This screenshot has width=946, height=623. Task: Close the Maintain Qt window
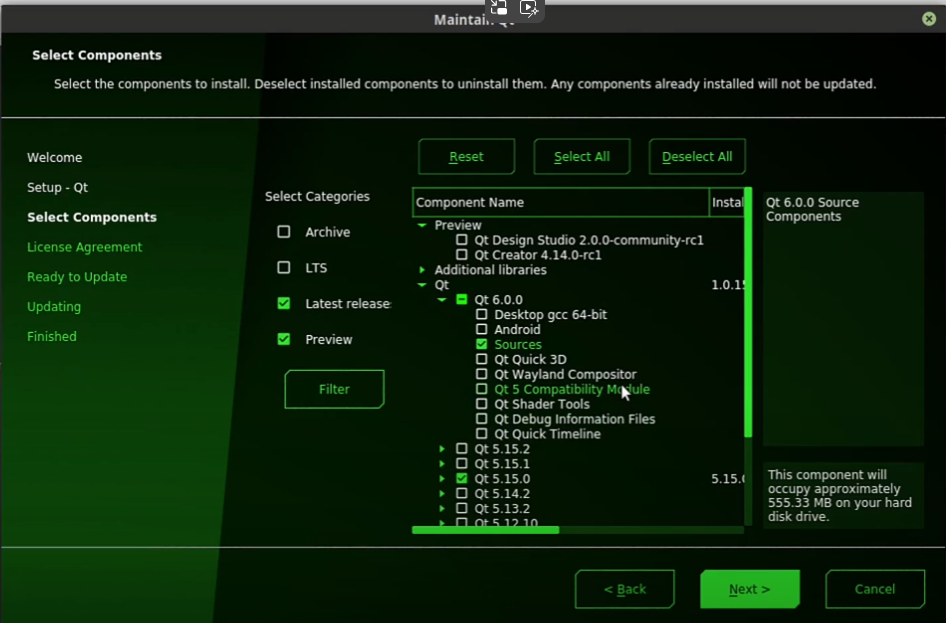(x=929, y=19)
